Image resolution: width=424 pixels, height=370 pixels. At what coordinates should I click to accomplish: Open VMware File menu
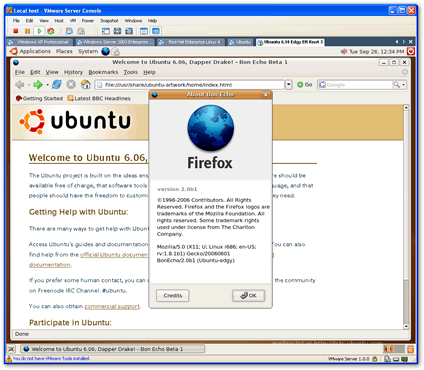[x=16, y=21]
